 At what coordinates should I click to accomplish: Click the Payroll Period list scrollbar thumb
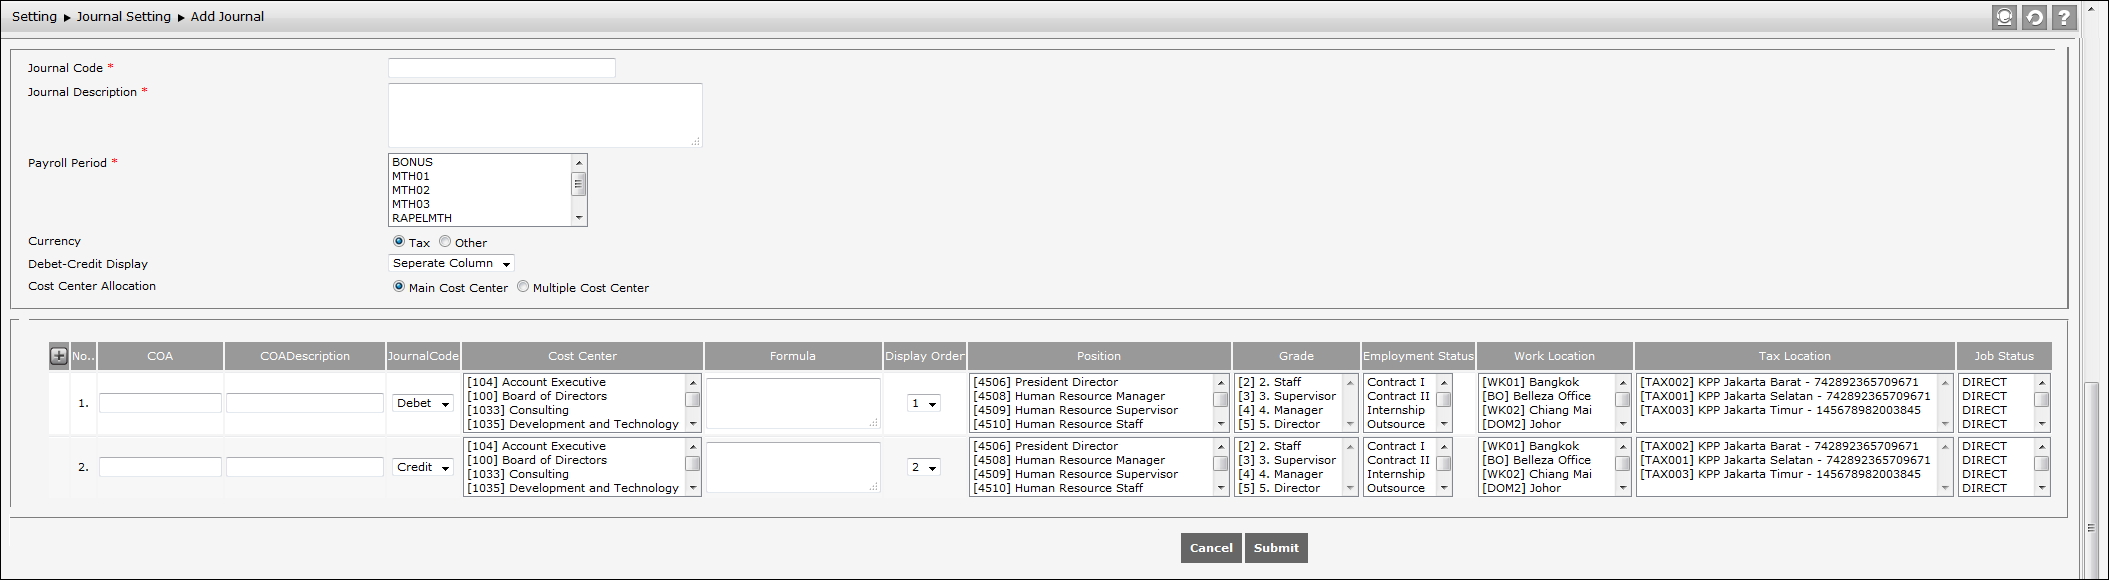(578, 184)
